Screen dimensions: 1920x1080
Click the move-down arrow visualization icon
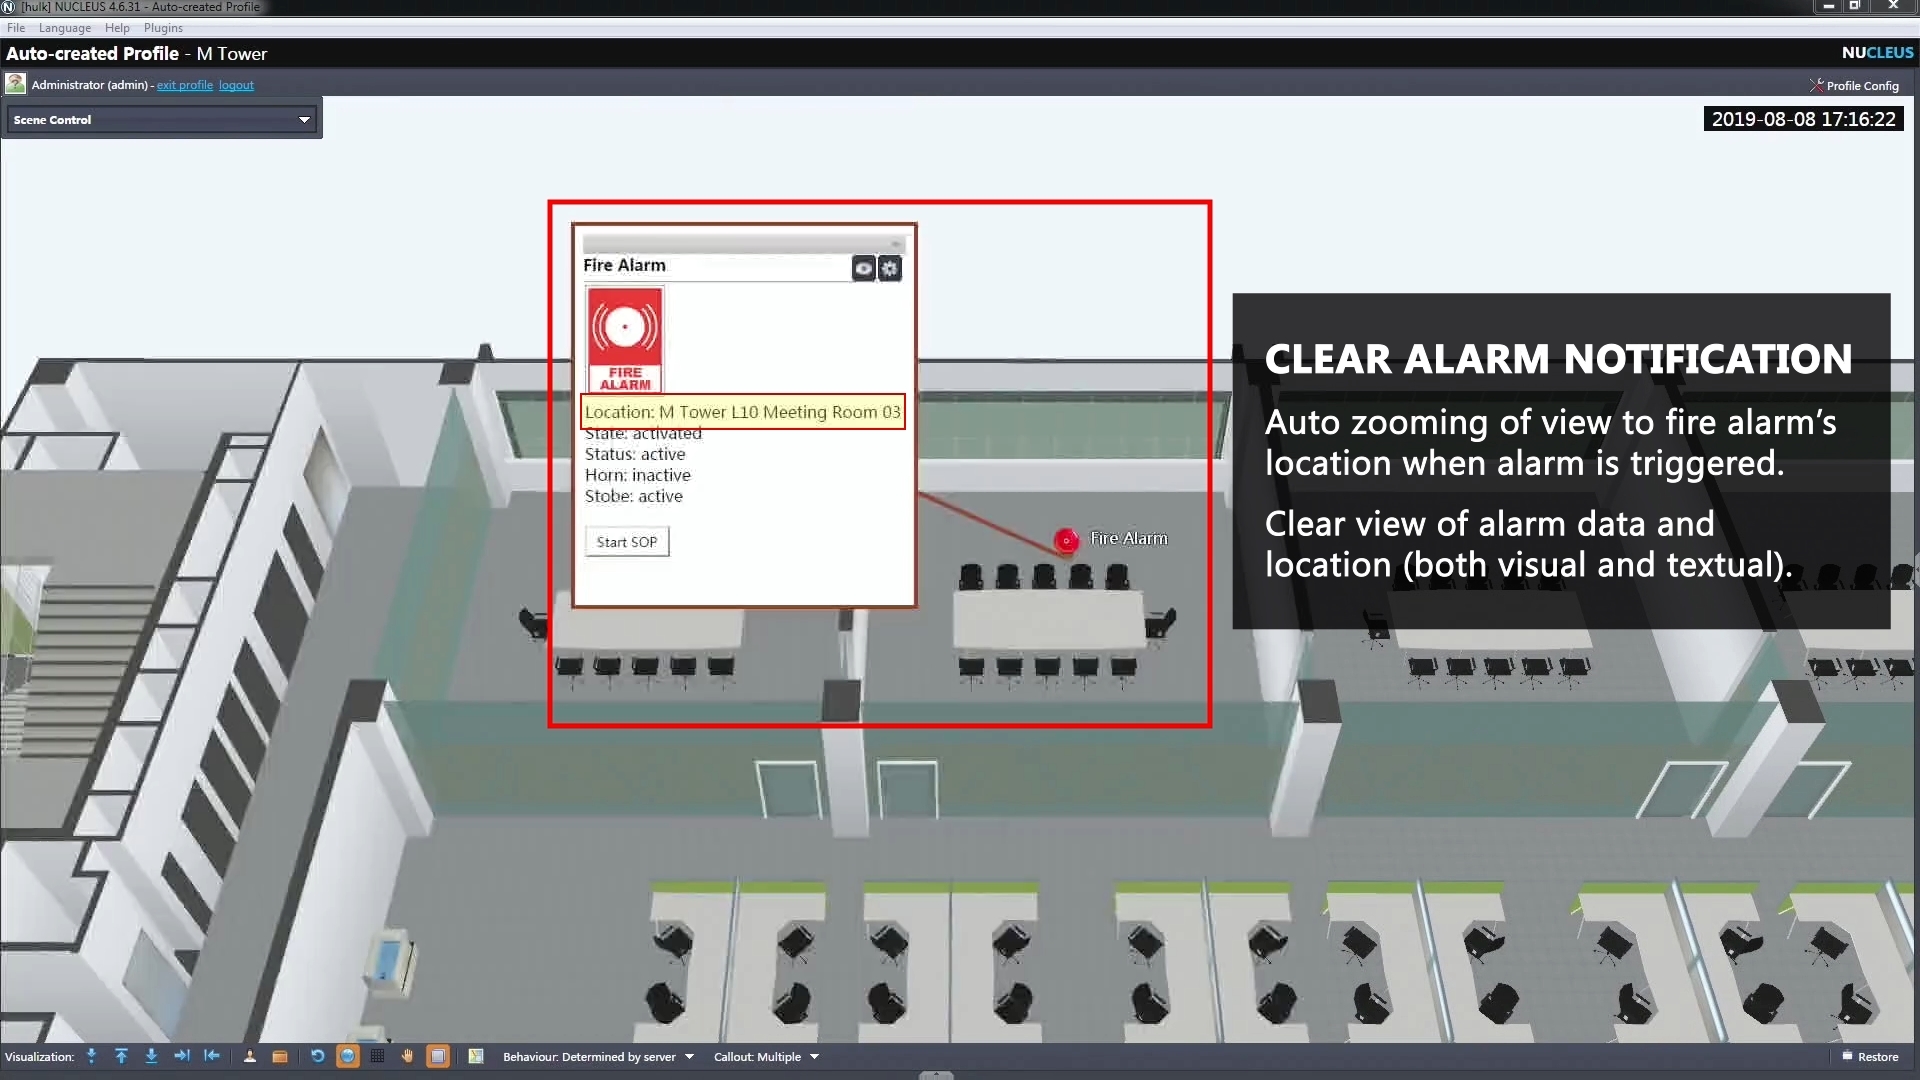pos(151,1056)
